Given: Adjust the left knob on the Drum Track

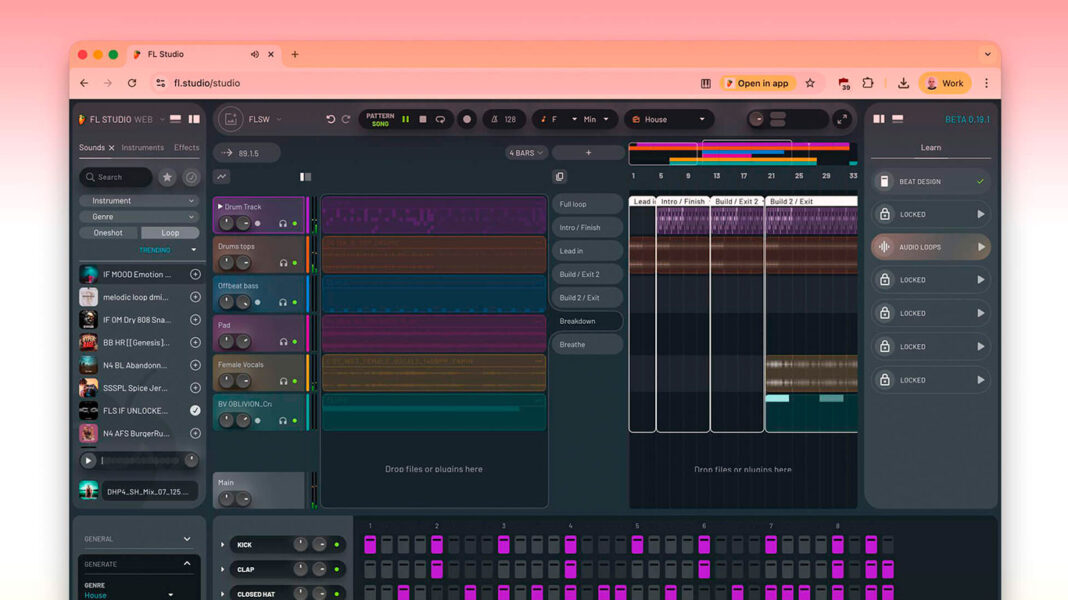Looking at the screenshot, I should click(226, 221).
